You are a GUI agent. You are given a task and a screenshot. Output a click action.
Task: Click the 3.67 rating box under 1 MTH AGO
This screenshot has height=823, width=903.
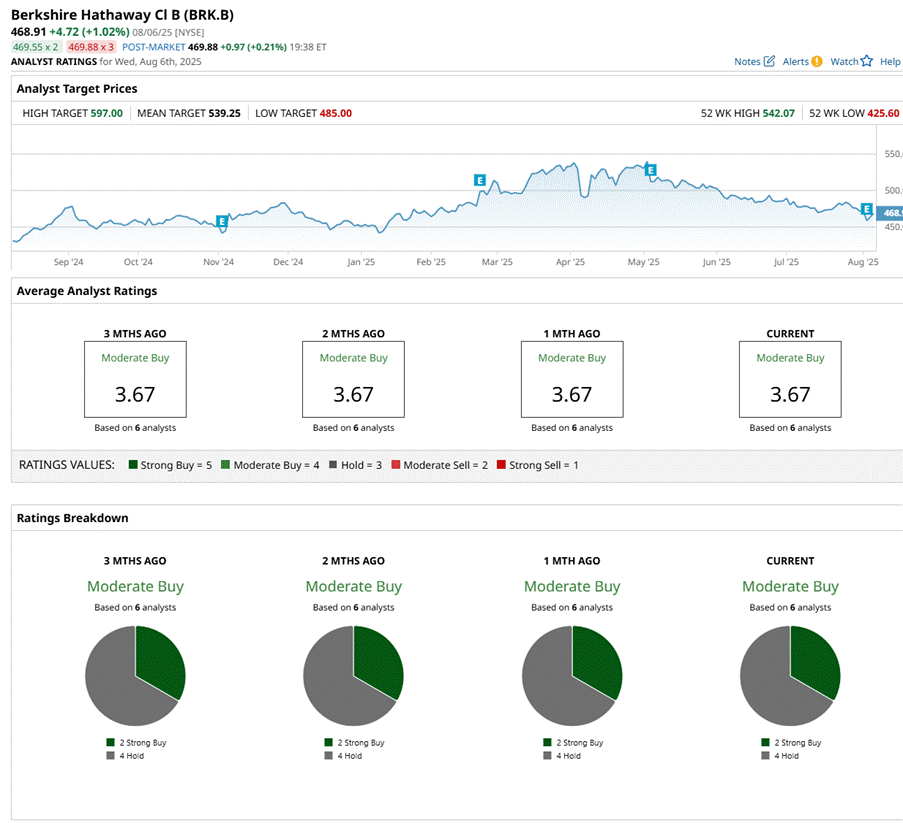coord(572,380)
